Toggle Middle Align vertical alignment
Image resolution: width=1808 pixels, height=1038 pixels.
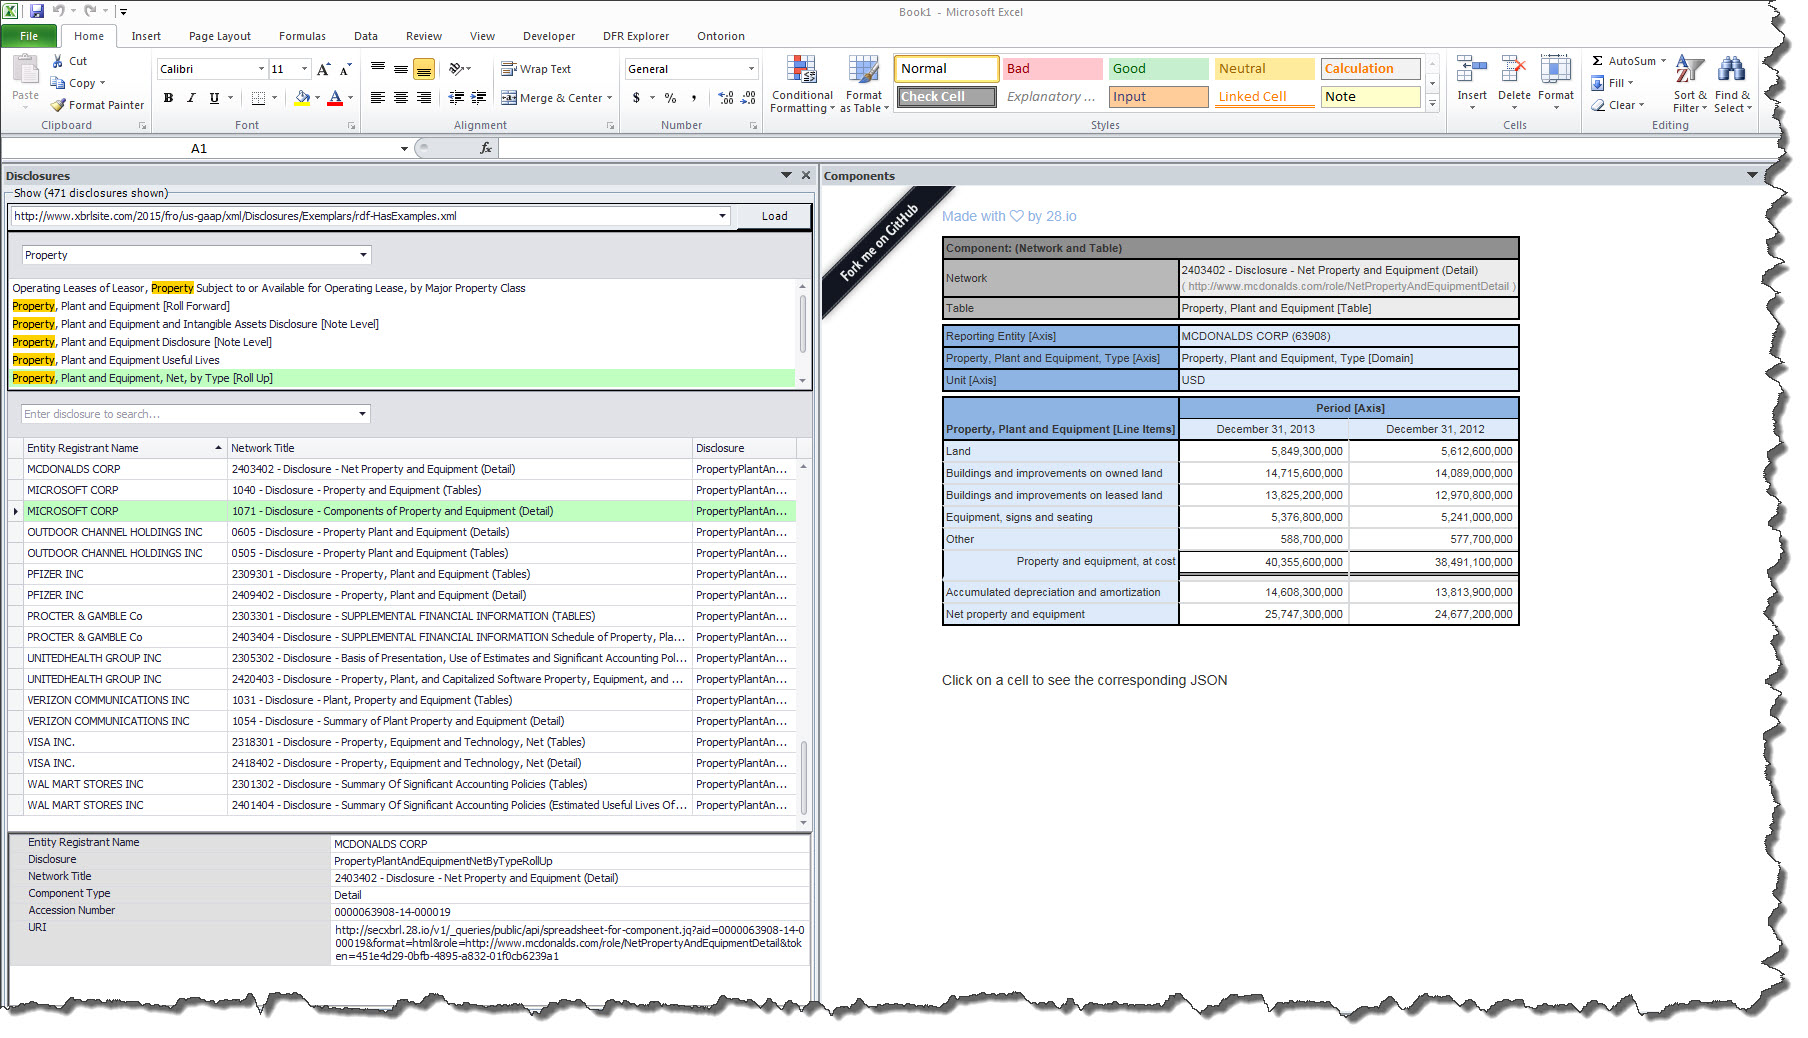pos(401,69)
